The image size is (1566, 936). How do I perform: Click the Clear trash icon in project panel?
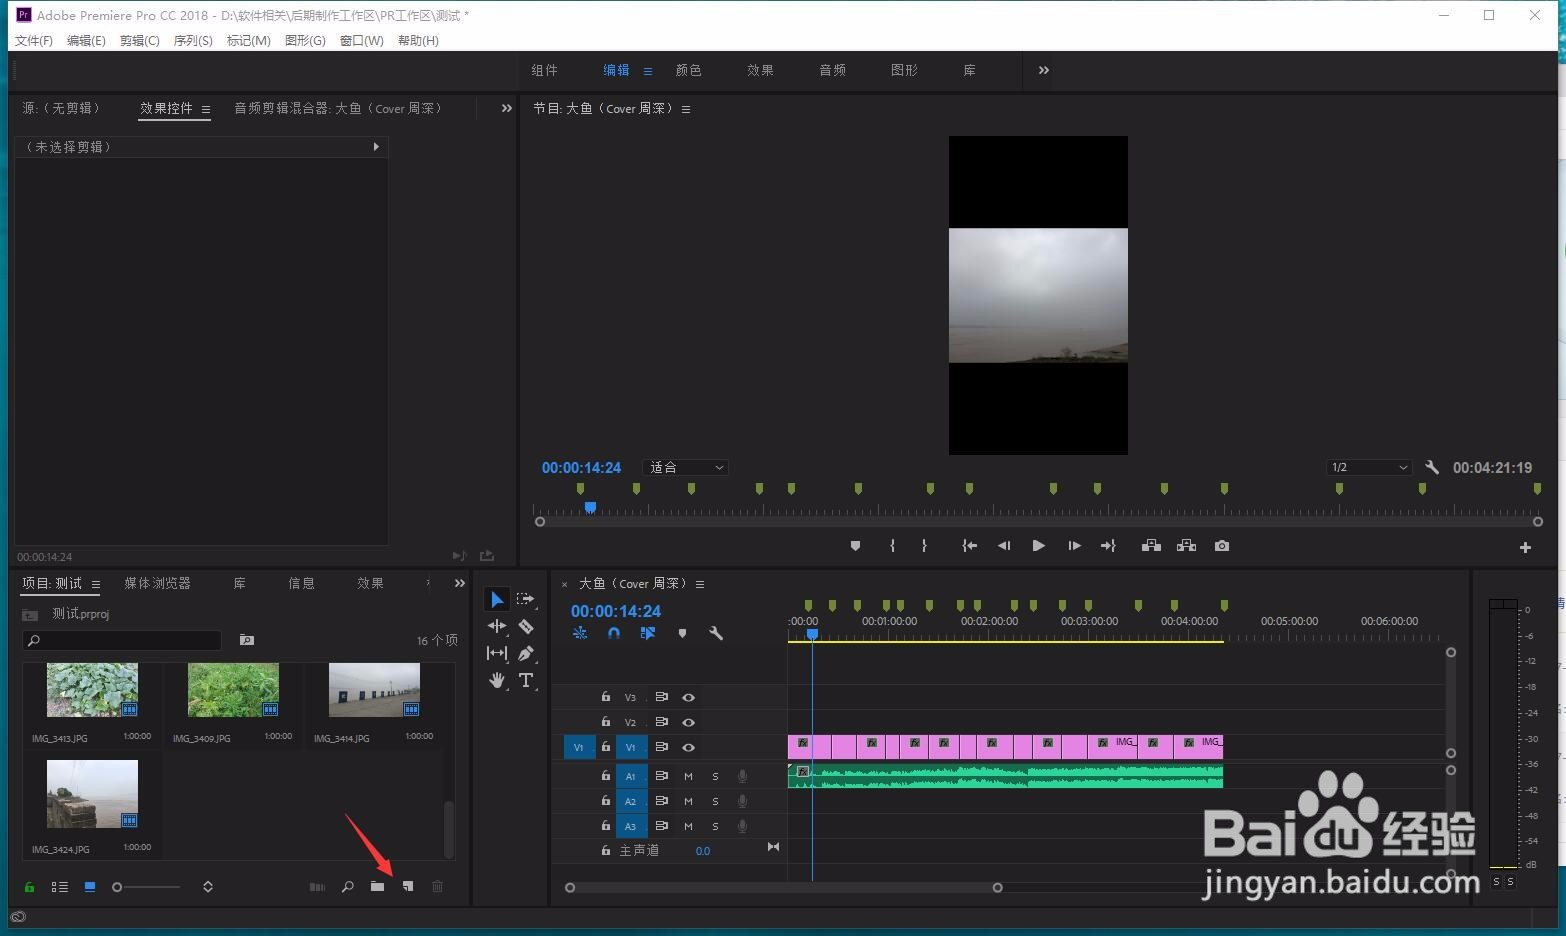tap(437, 886)
